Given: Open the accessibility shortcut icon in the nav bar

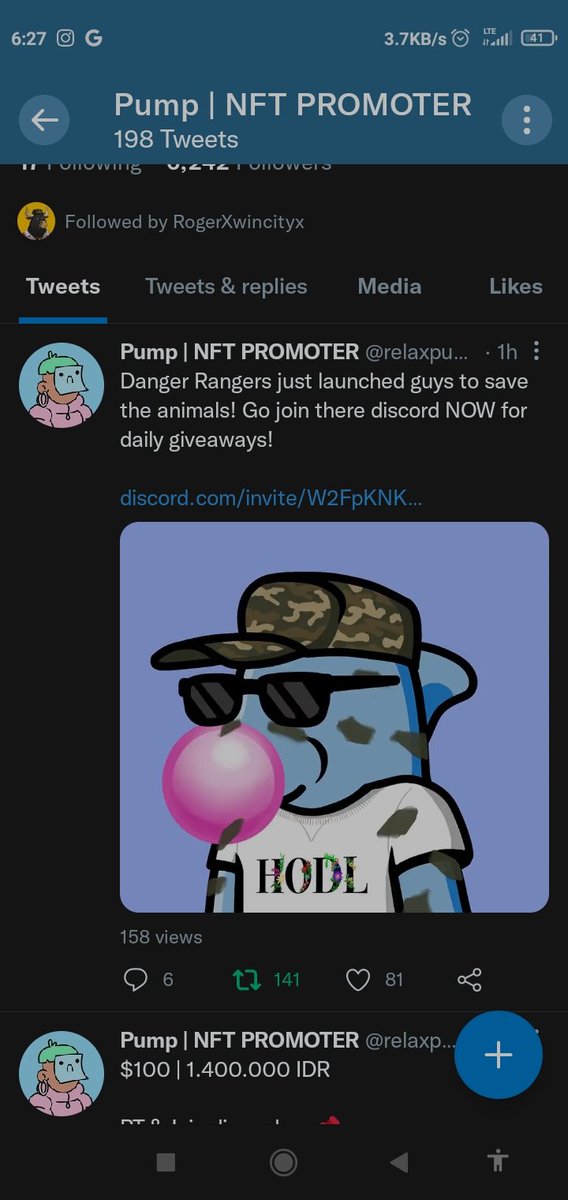Looking at the screenshot, I should (497, 1161).
